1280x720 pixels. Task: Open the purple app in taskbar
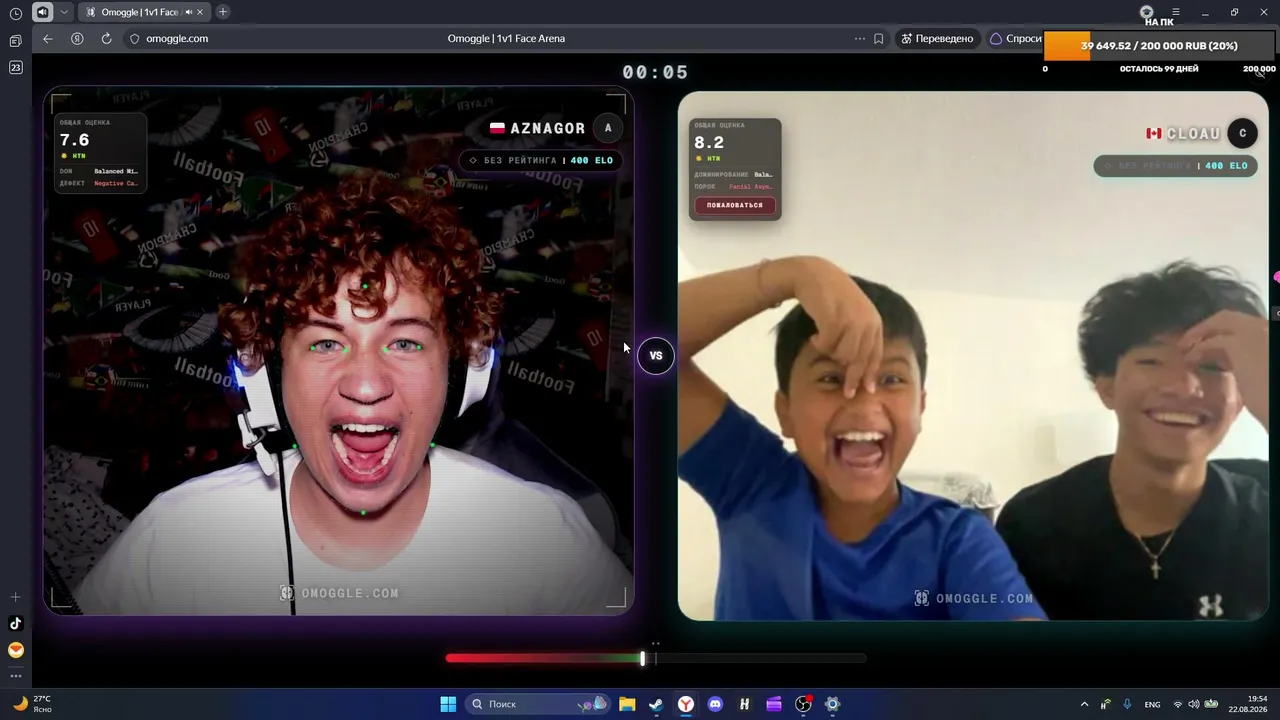click(774, 704)
